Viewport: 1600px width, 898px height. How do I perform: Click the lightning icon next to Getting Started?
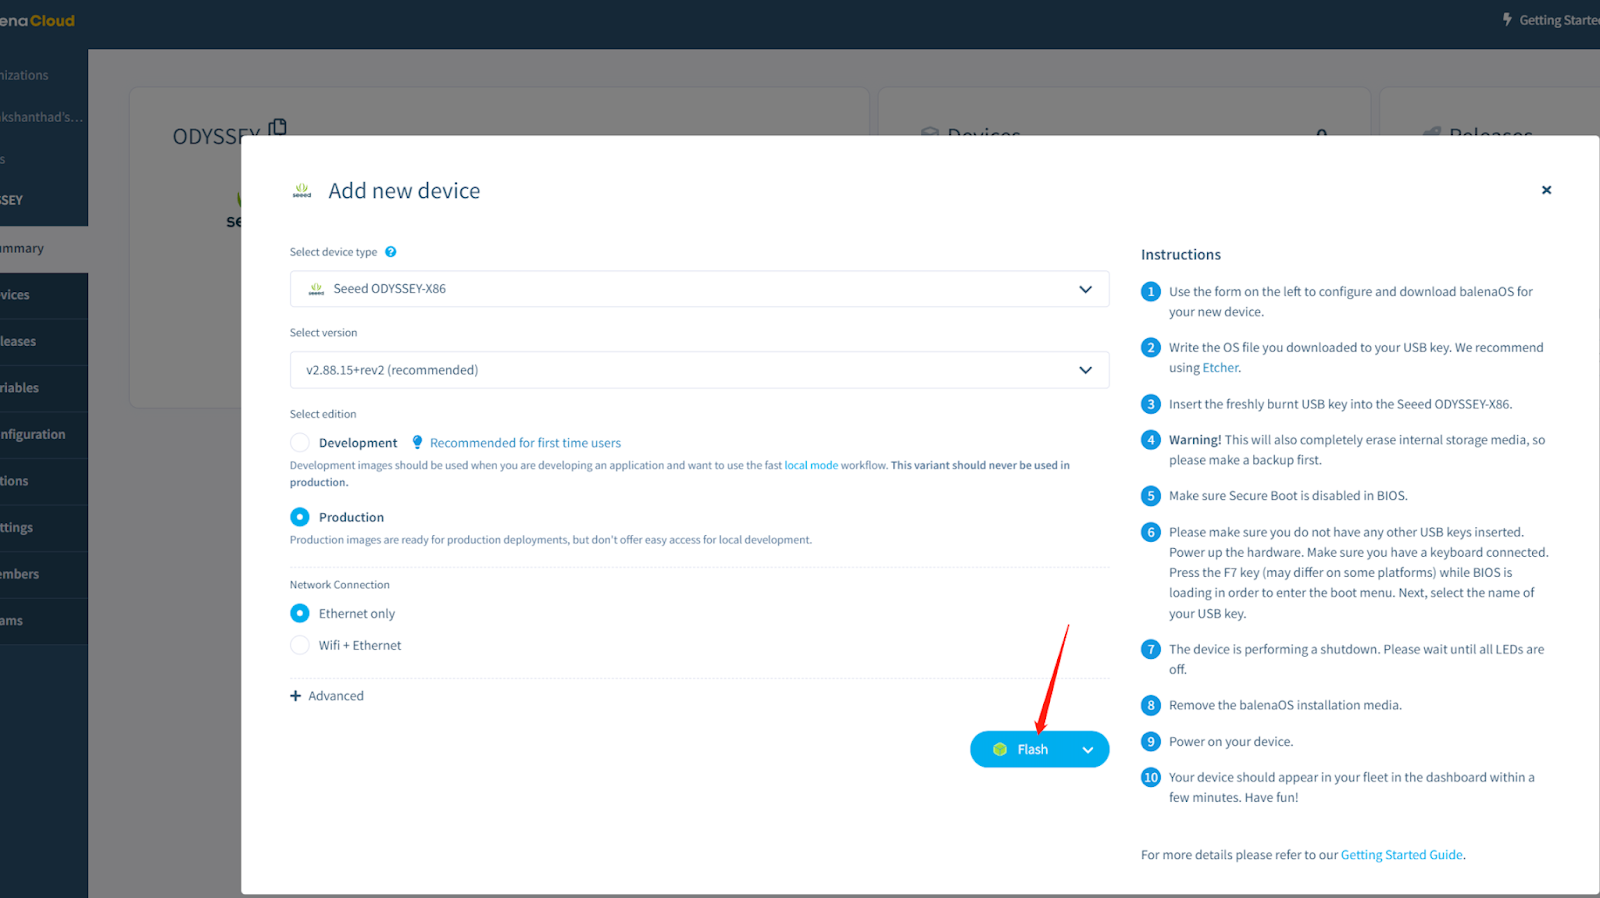(x=1507, y=19)
